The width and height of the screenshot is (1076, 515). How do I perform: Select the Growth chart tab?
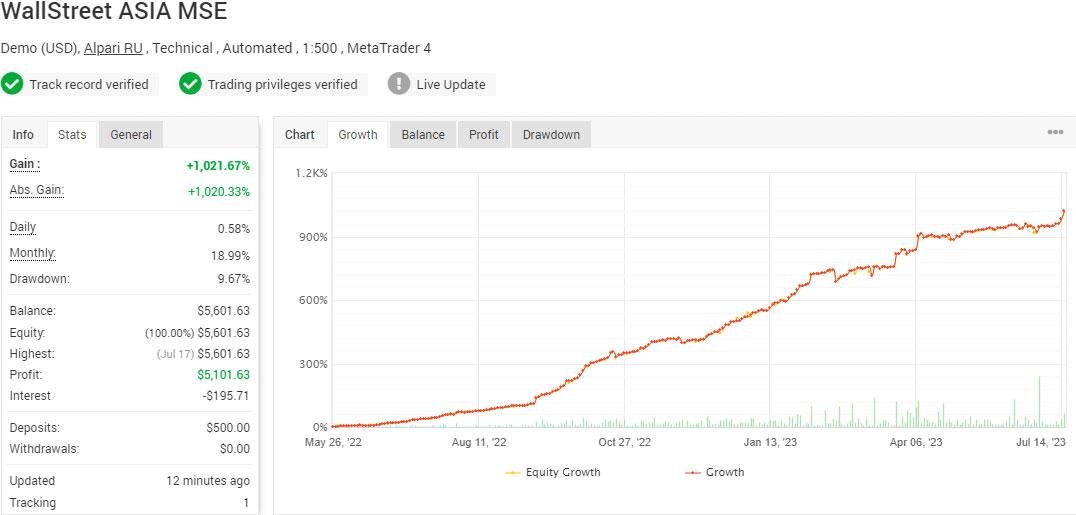tap(358, 135)
